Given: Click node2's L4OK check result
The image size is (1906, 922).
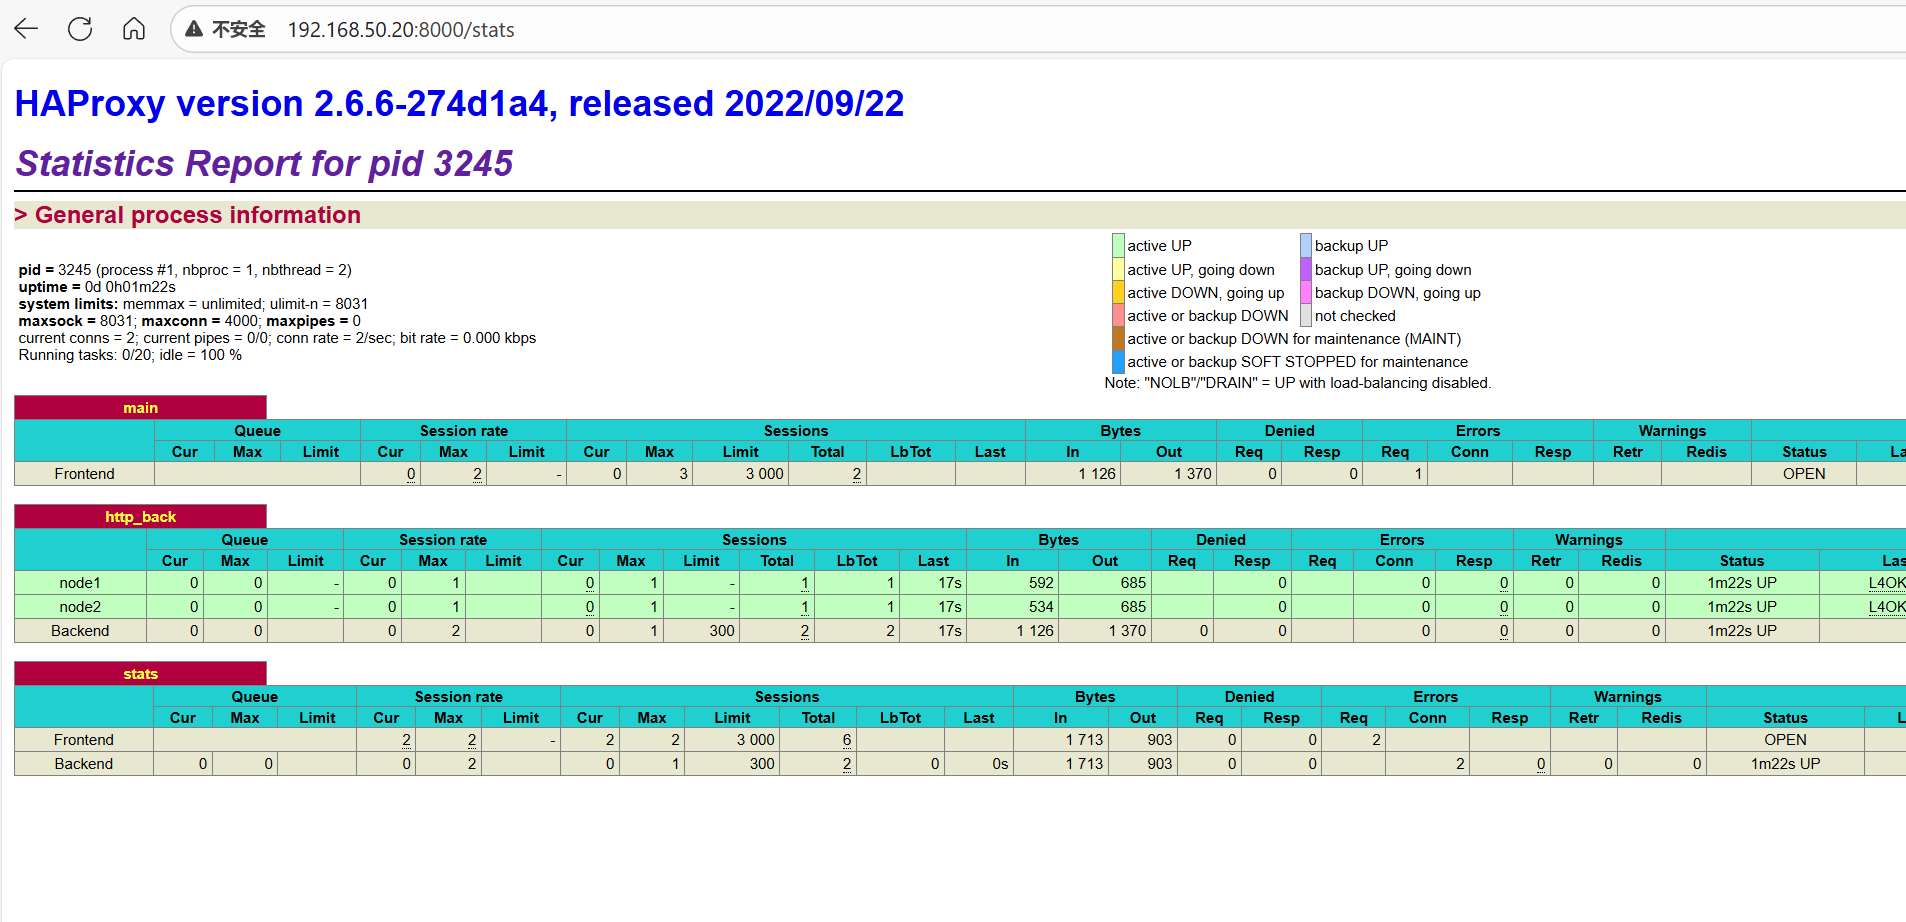Looking at the screenshot, I should click(x=1887, y=607).
